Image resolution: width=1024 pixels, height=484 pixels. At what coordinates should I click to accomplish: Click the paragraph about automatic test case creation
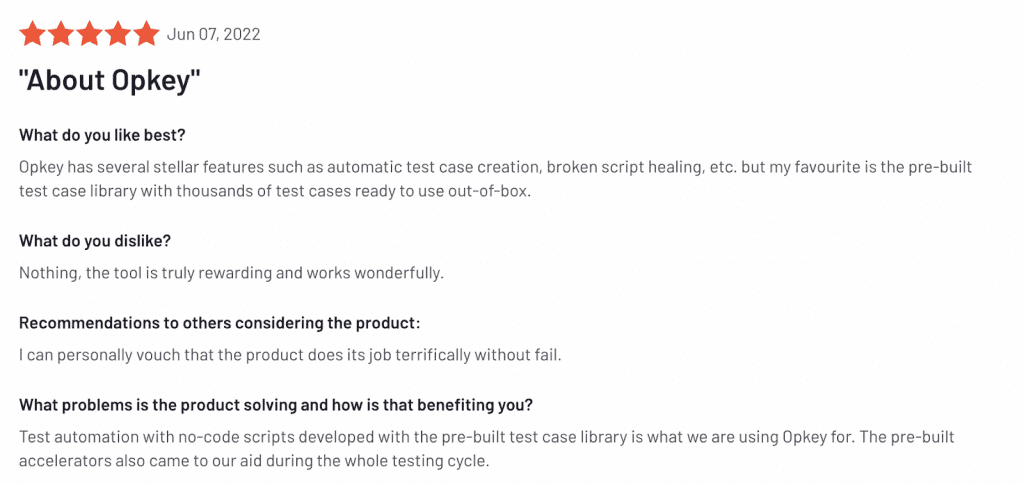click(495, 166)
